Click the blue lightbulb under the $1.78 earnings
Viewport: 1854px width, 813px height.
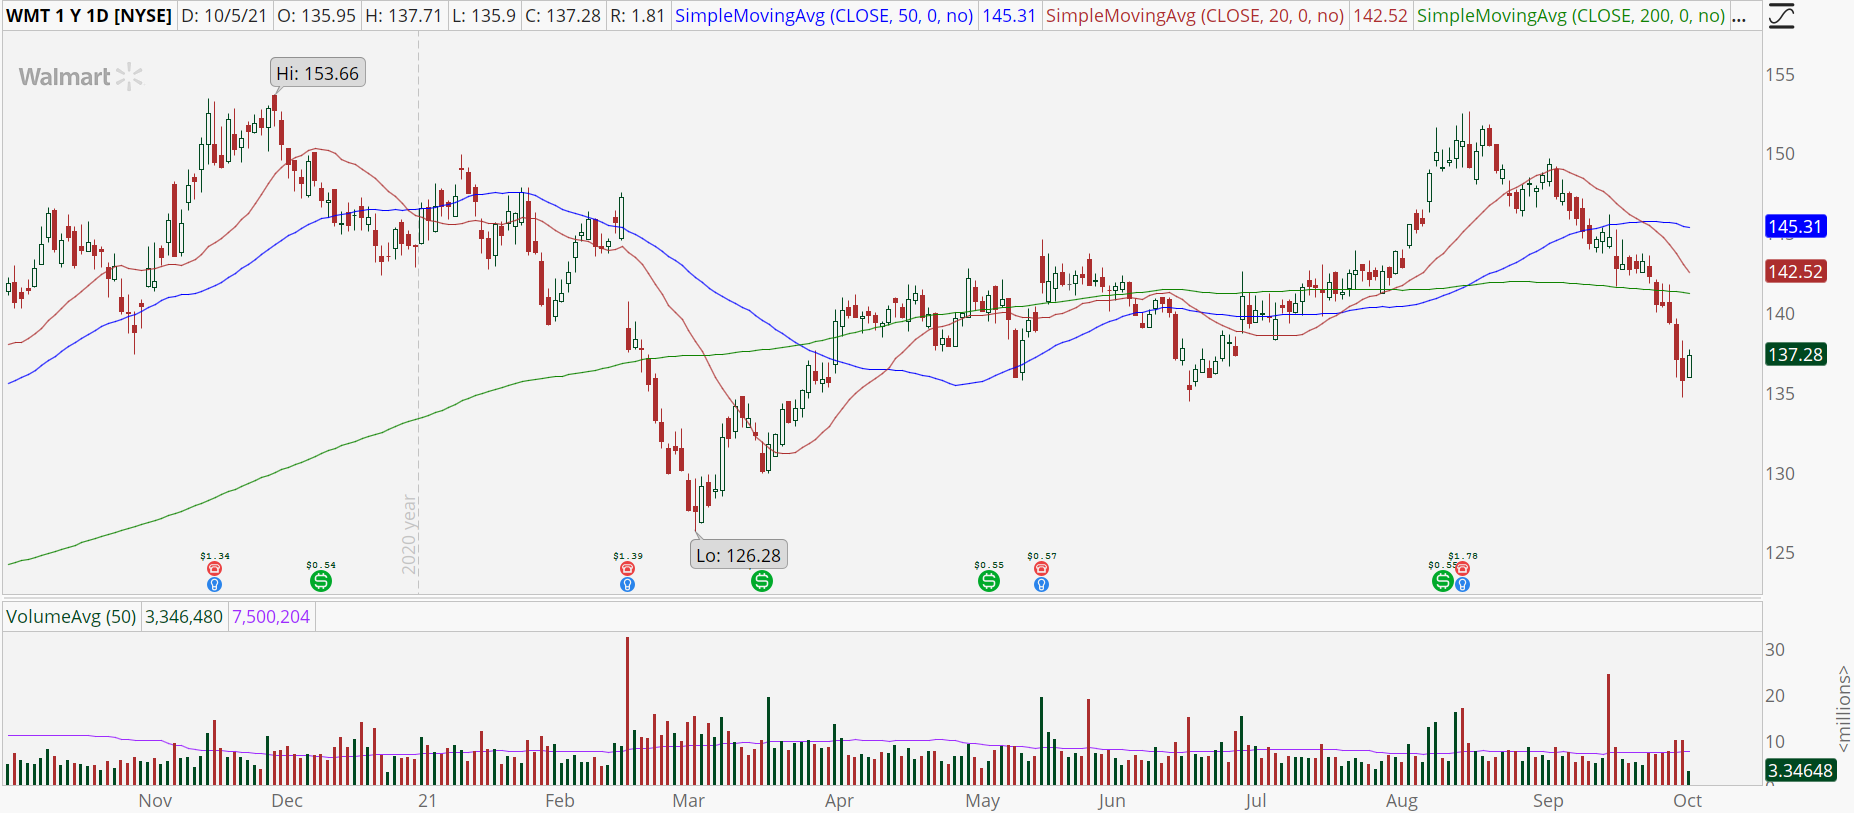coord(1462,585)
